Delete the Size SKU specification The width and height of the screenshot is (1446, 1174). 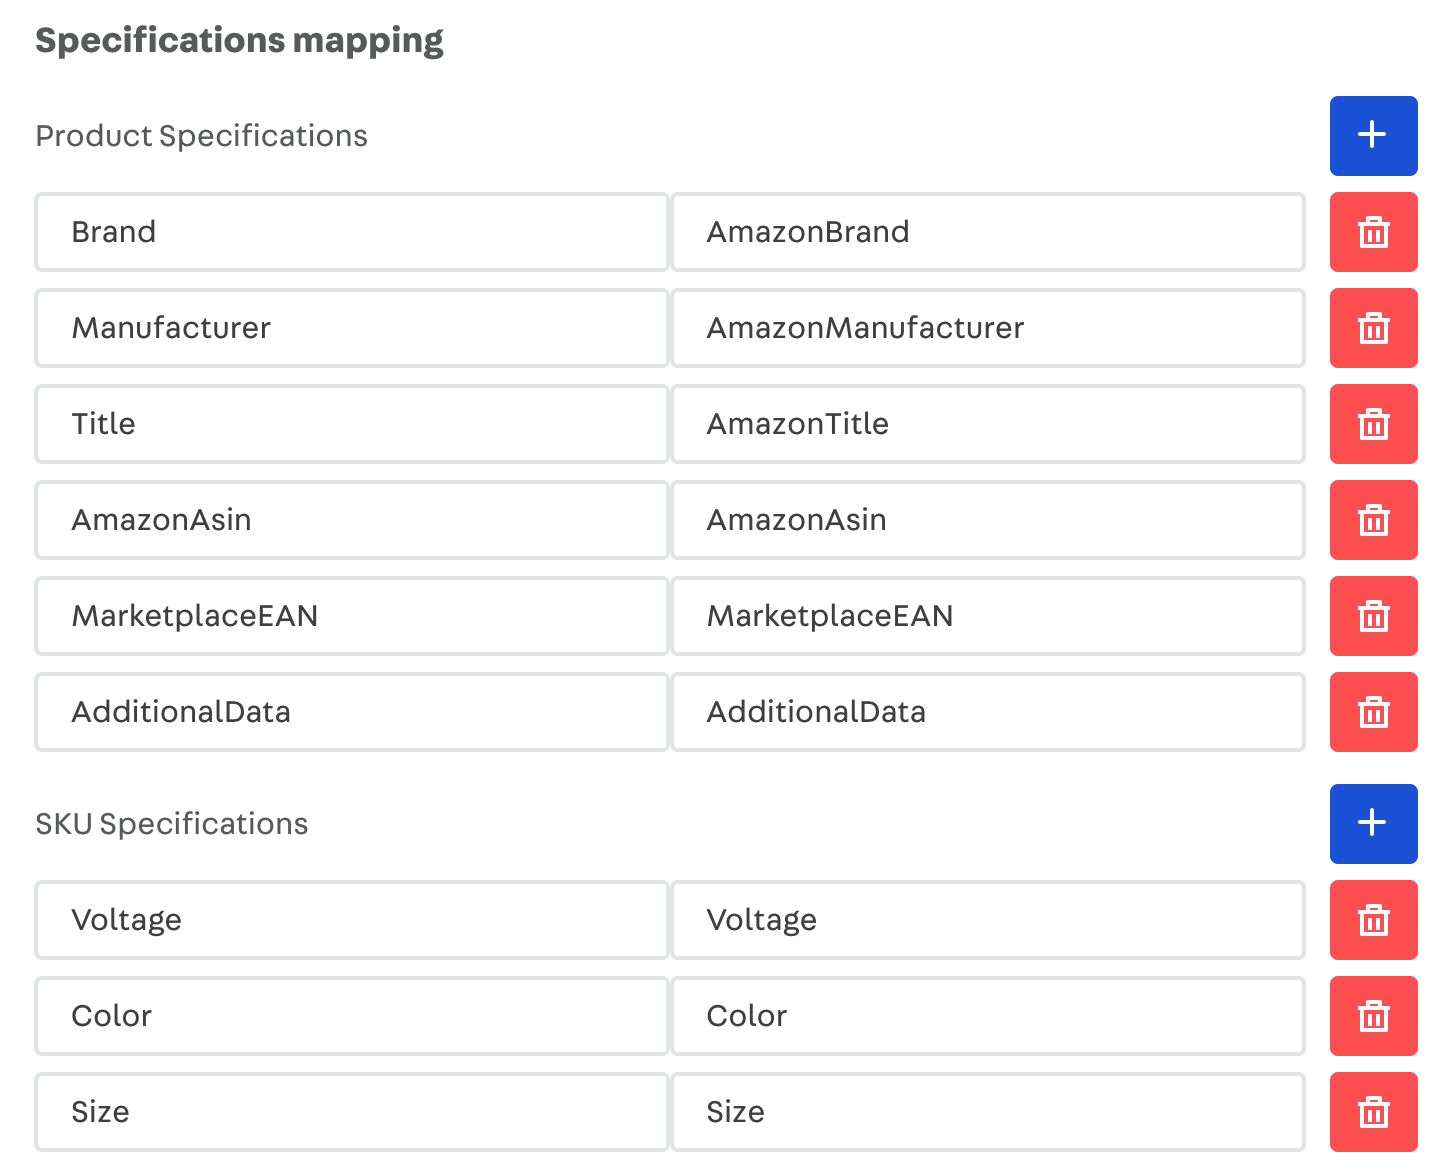click(1373, 1111)
